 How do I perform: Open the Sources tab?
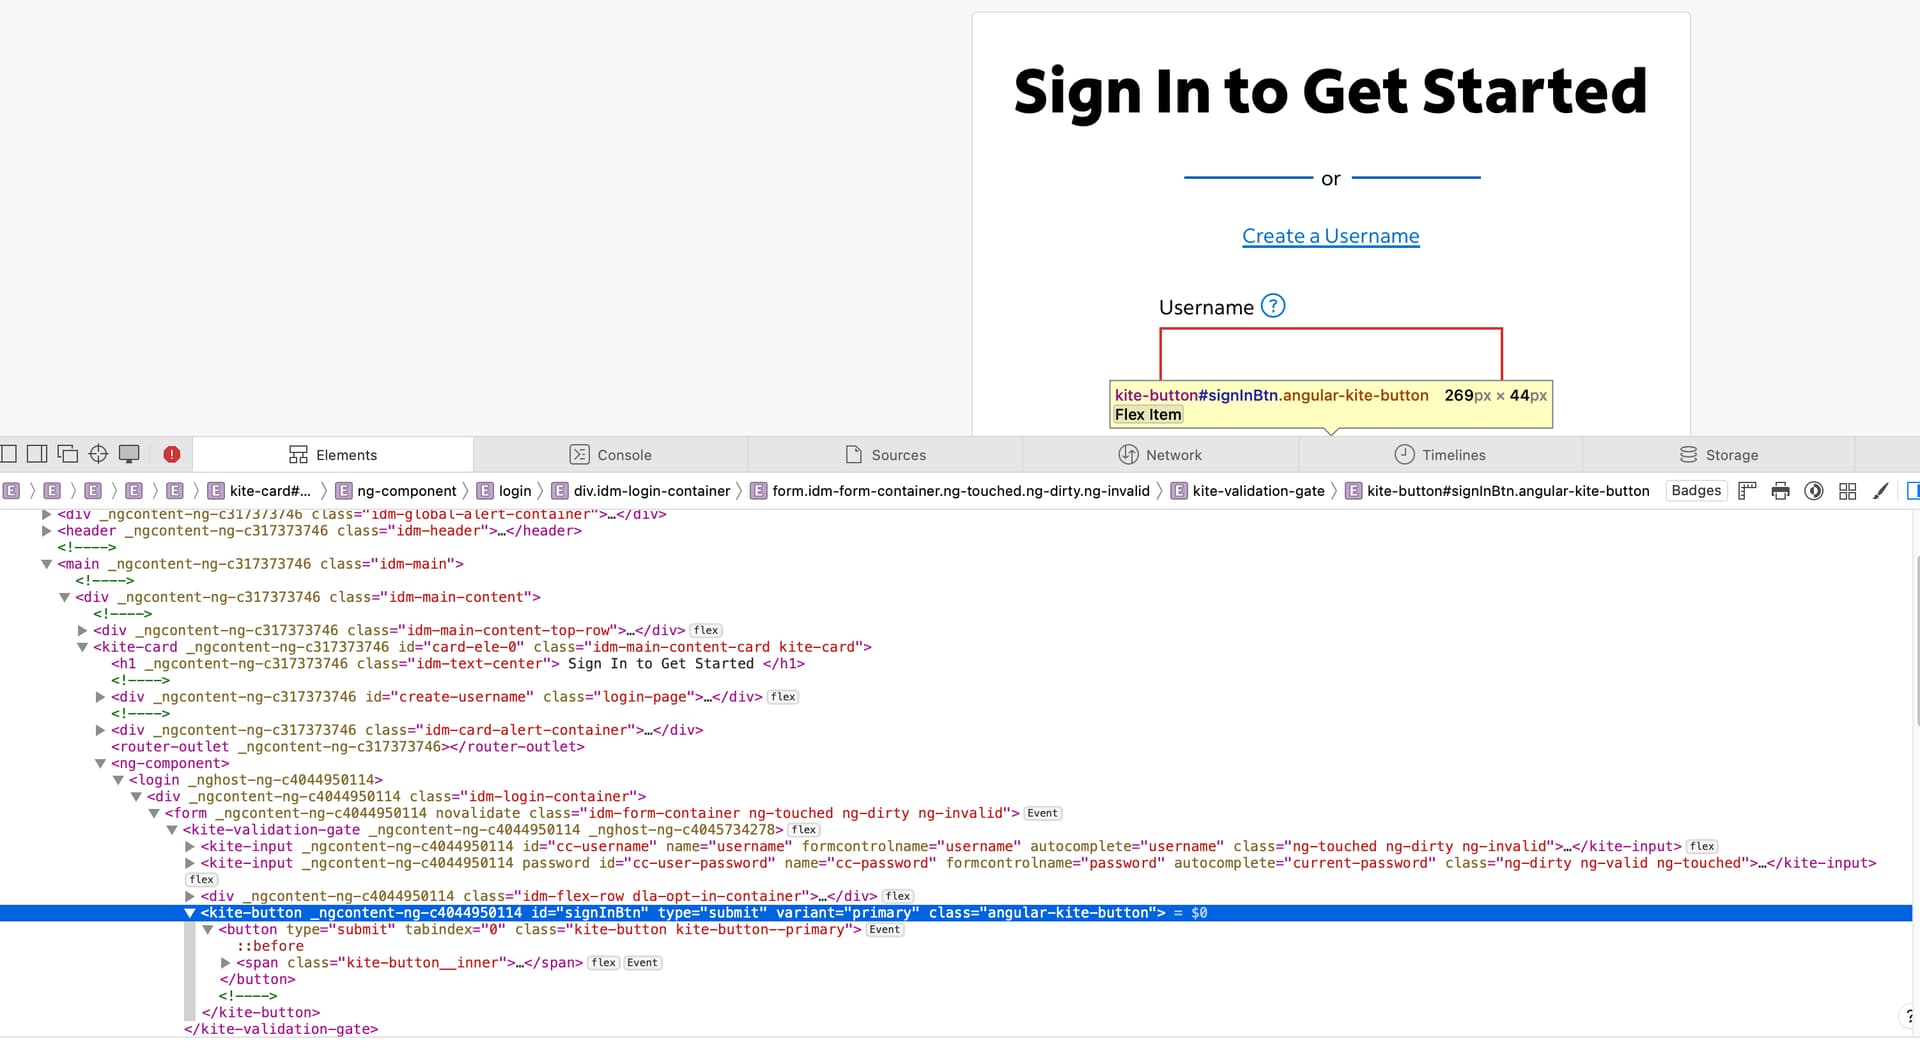(886, 455)
